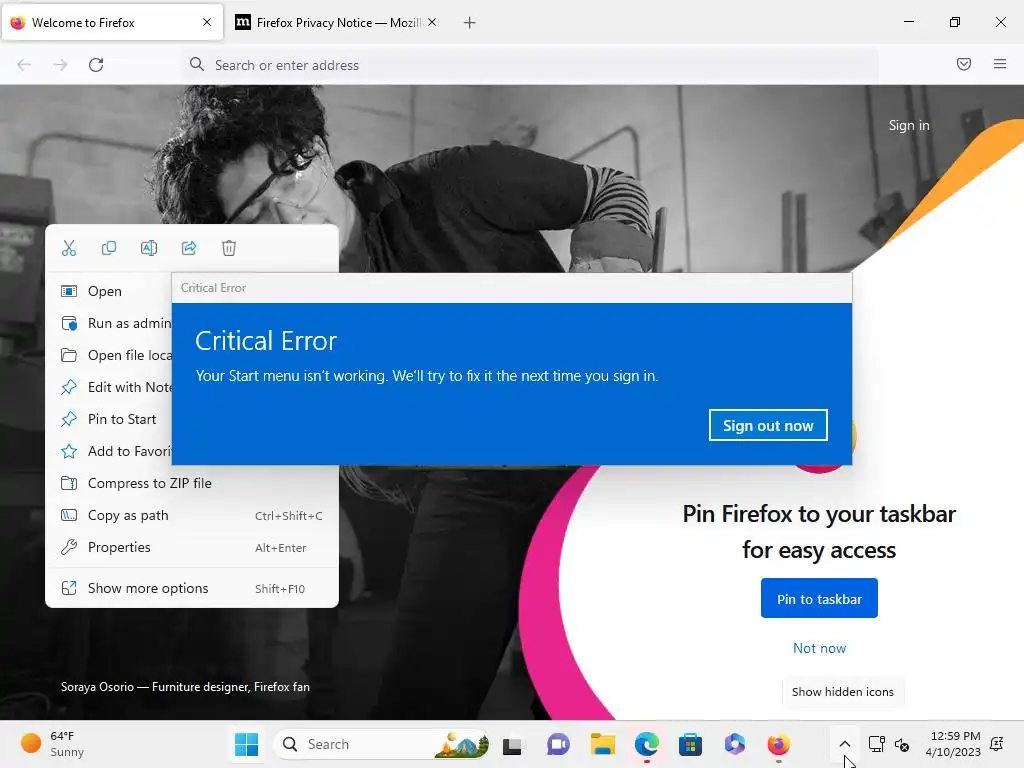Open the Windows Start button

pyautogui.click(x=247, y=744)
